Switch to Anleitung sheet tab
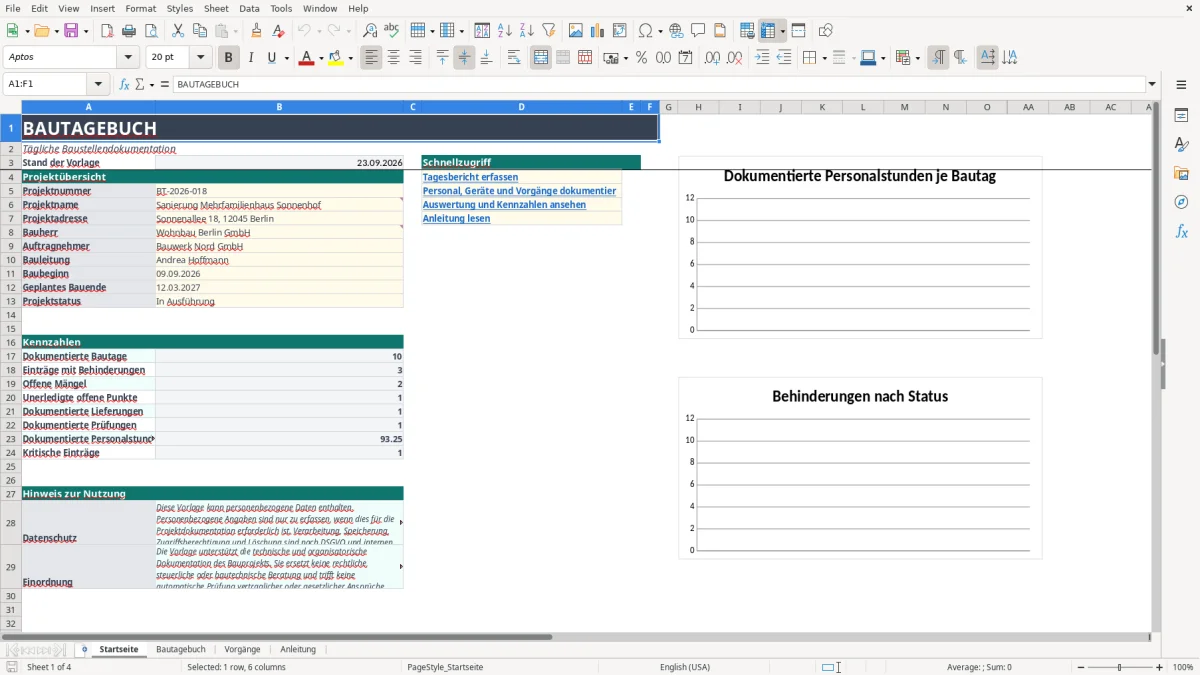 [x=298, y=649]
